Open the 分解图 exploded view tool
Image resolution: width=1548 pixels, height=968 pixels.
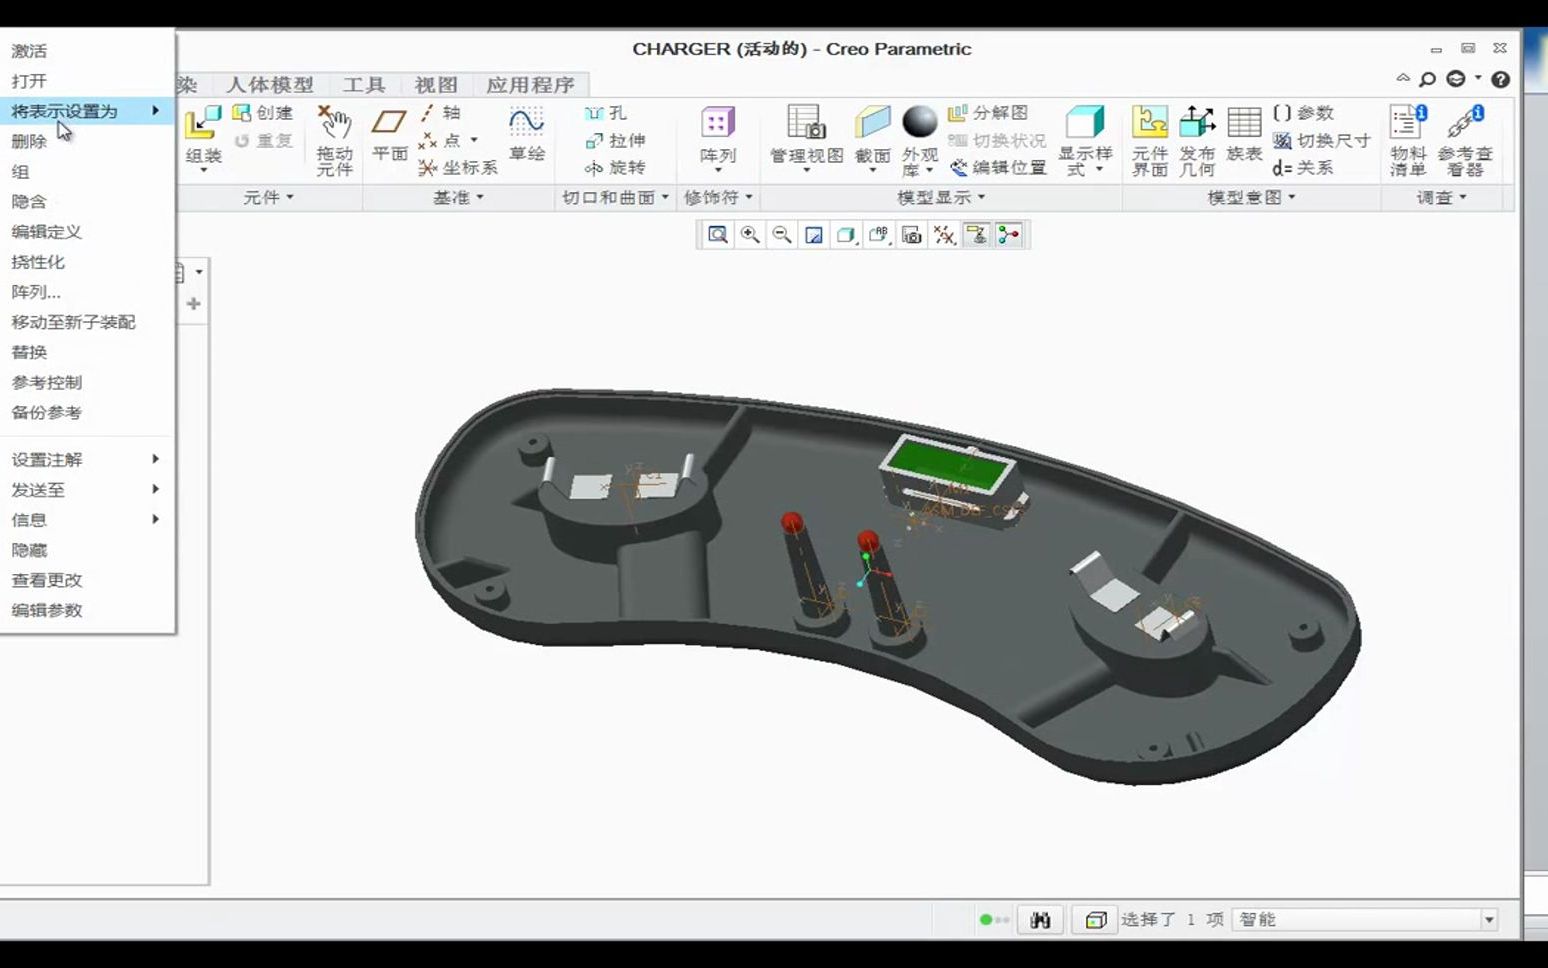990,113
